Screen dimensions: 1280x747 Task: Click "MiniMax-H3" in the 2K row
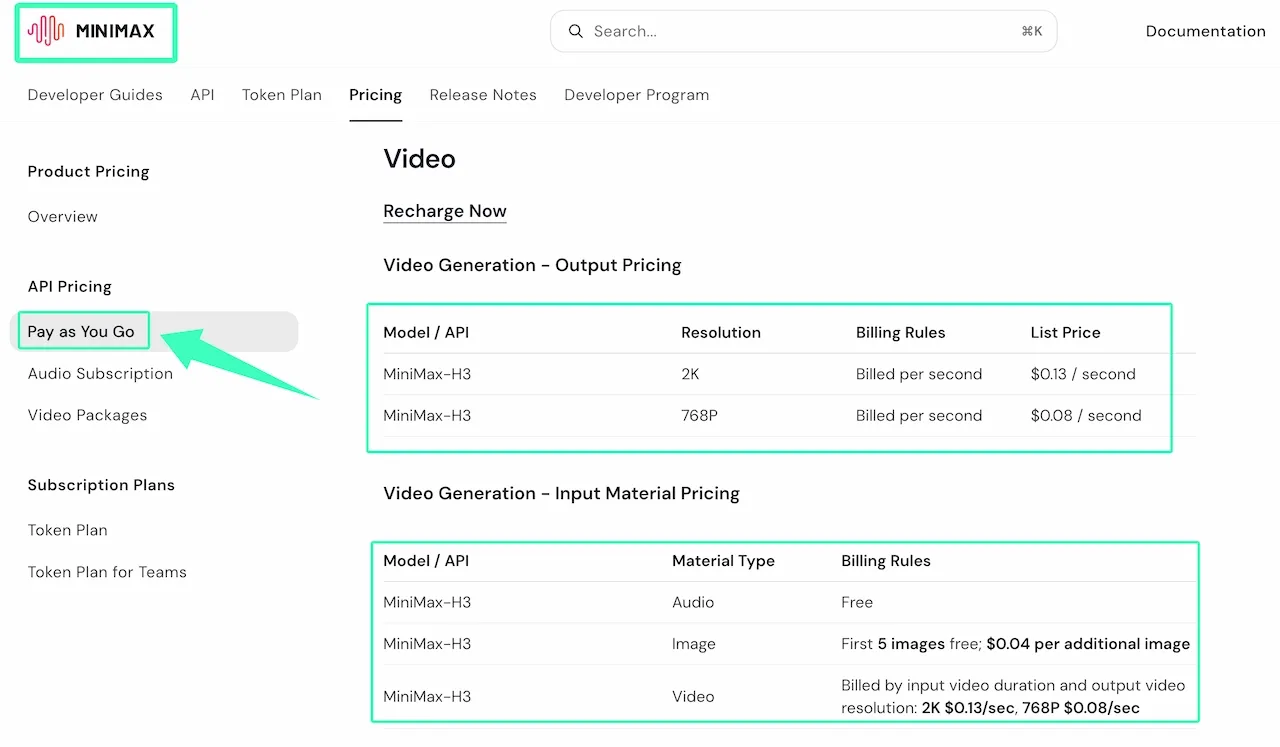427,374
